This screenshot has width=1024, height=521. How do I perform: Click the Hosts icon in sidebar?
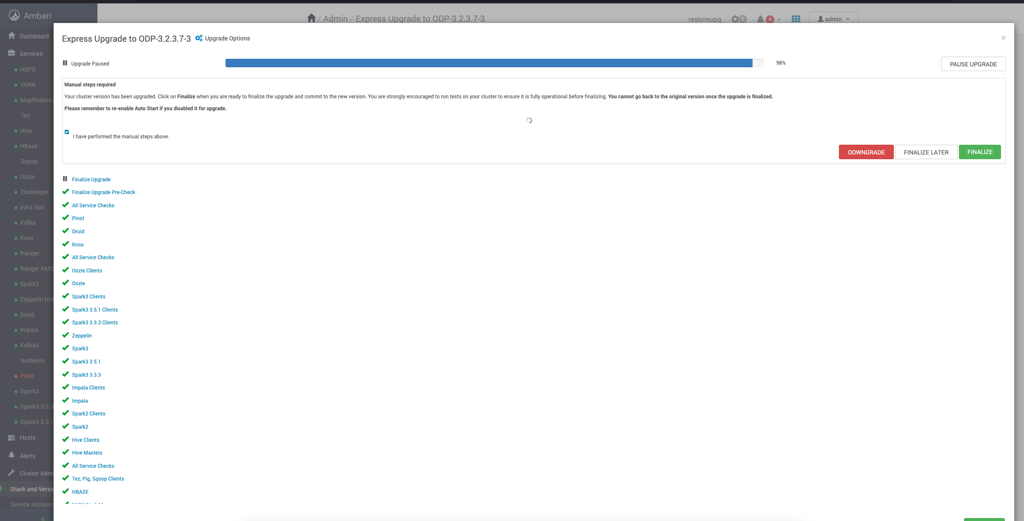tap(12, 437)
